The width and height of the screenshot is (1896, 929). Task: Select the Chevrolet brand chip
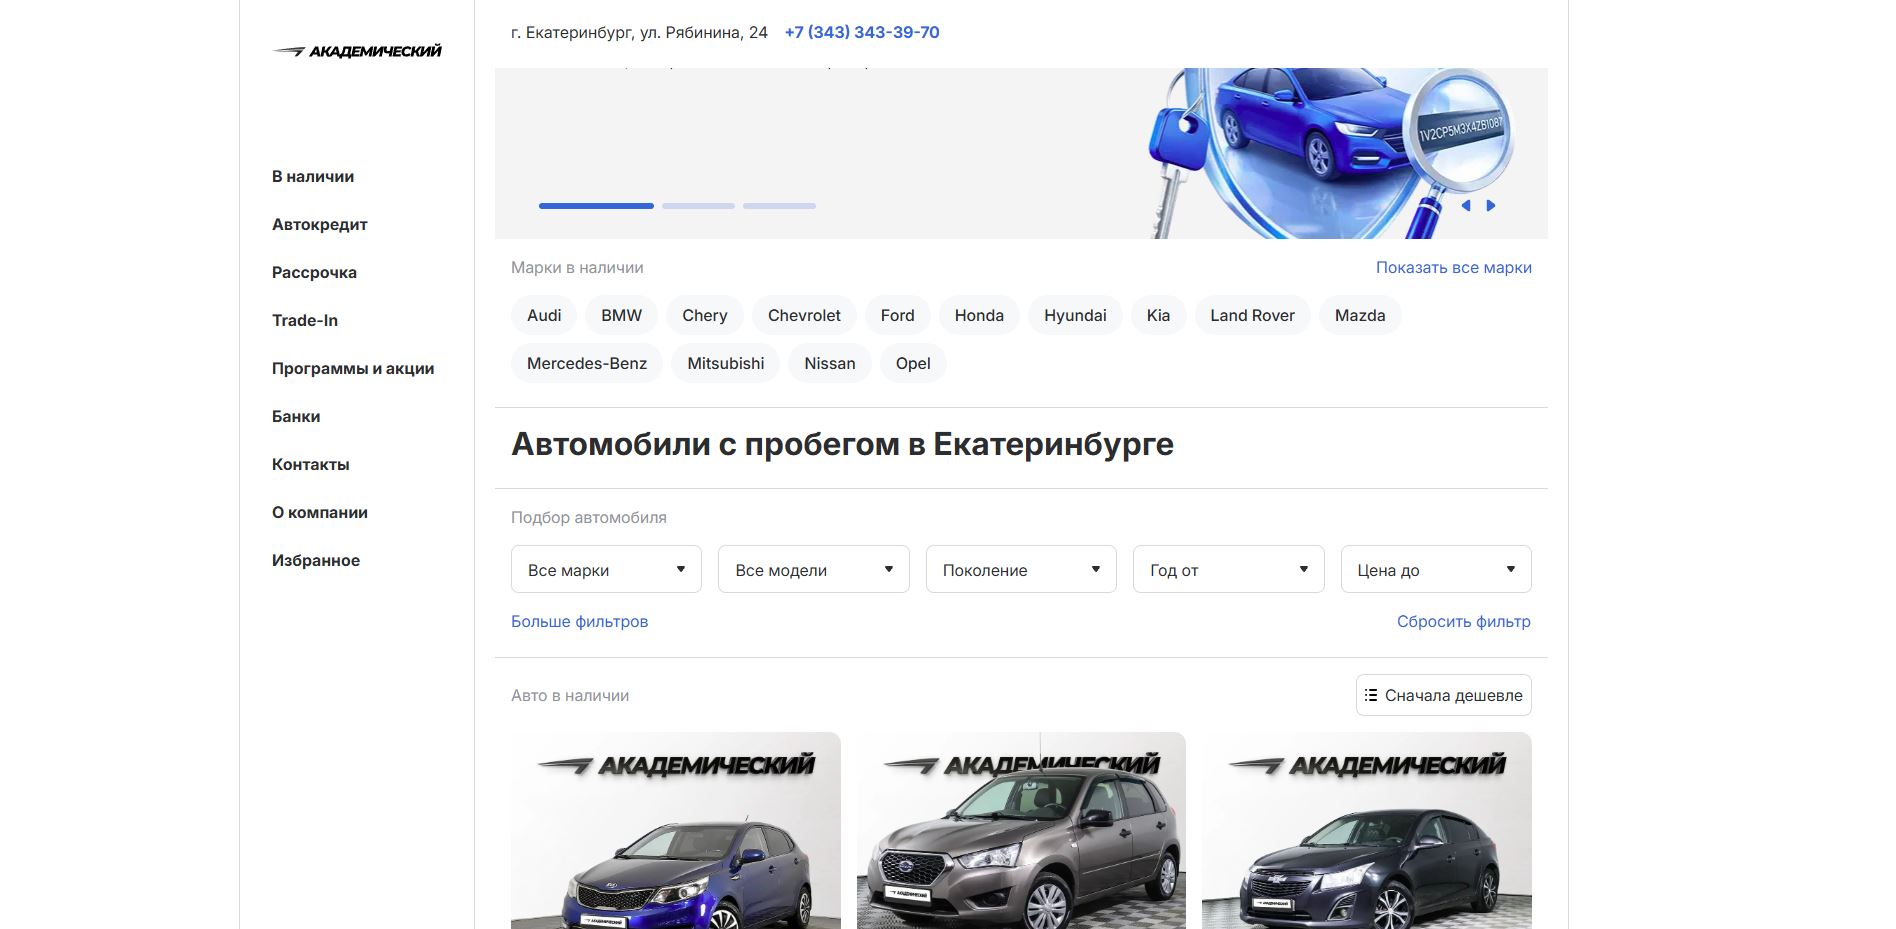[x=804, y=315]
